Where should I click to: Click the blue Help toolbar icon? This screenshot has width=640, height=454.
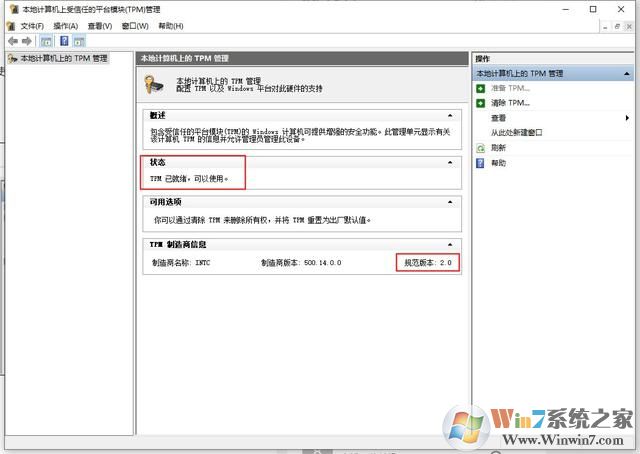64,41
